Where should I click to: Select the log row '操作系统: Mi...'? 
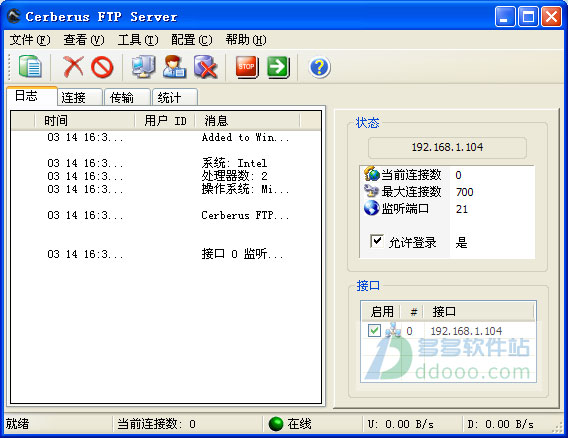point(166,189)
